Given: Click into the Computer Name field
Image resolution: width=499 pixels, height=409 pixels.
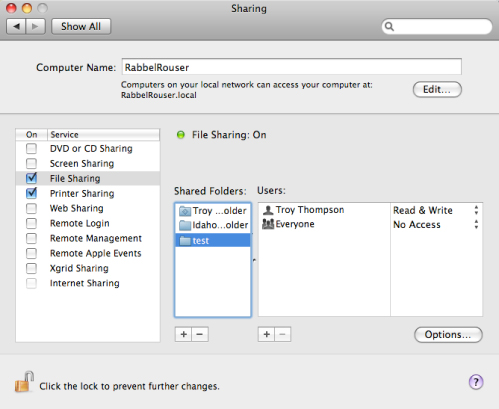Looking at the screenshot, I should 292,67.
